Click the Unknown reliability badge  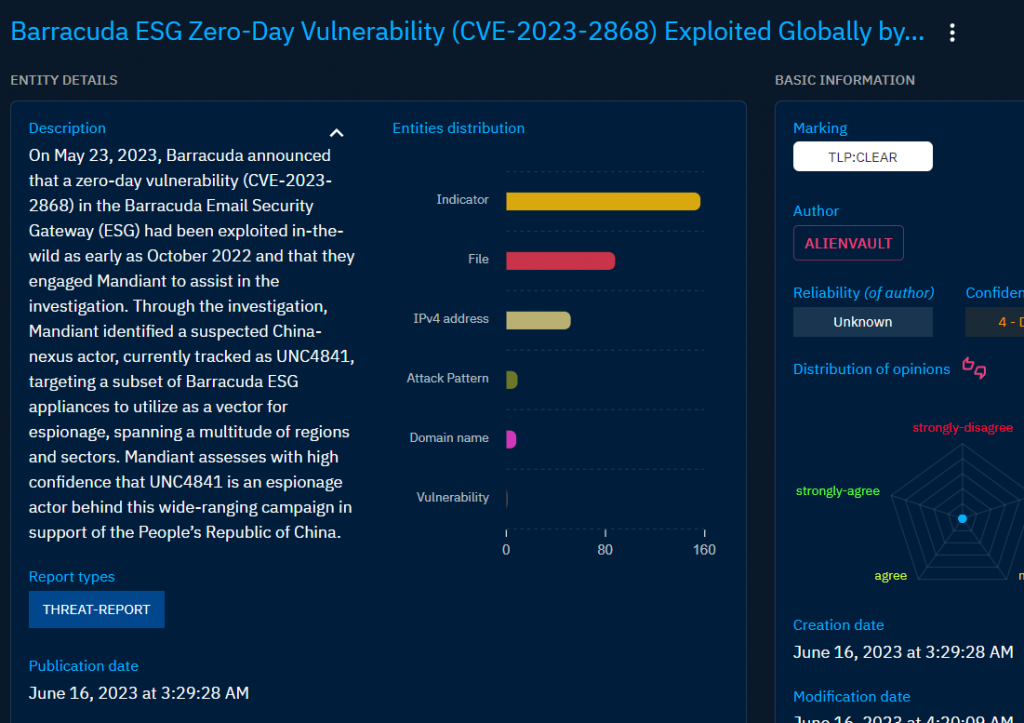[x=862, y=322]
